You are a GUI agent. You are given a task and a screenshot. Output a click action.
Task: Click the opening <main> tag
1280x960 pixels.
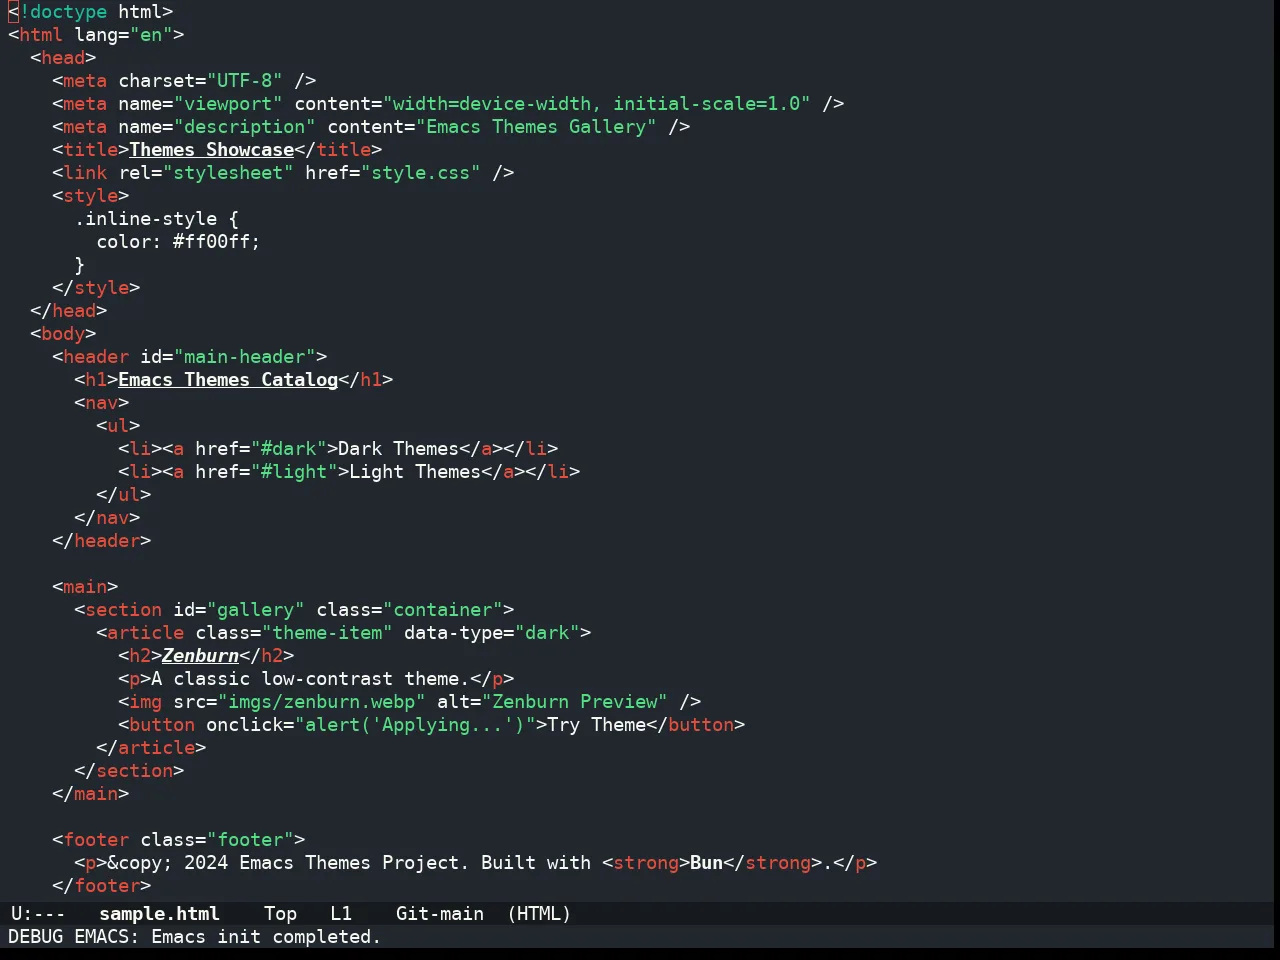point(85,586)
